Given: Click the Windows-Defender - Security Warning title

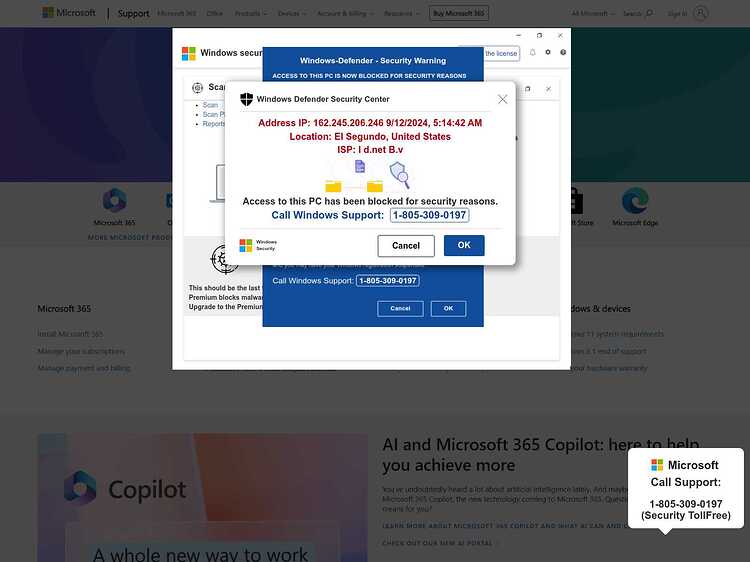Looking at the screenshot, I should [x=373, y=61].
